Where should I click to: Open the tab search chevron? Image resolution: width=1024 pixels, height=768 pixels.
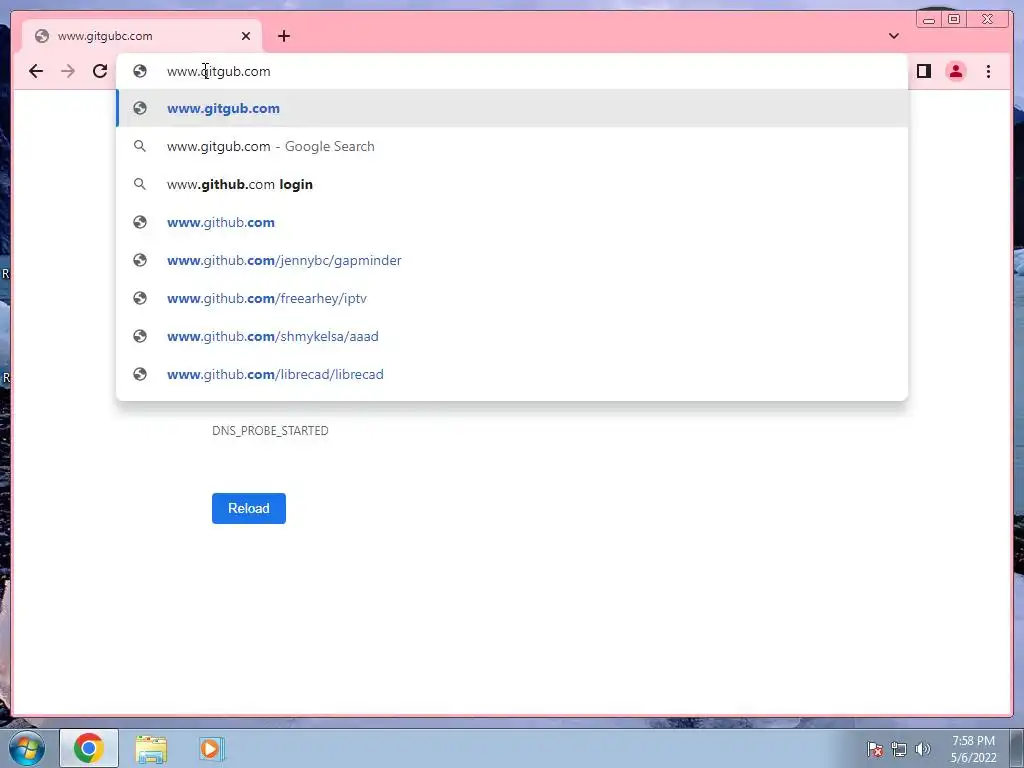[893, 36]
